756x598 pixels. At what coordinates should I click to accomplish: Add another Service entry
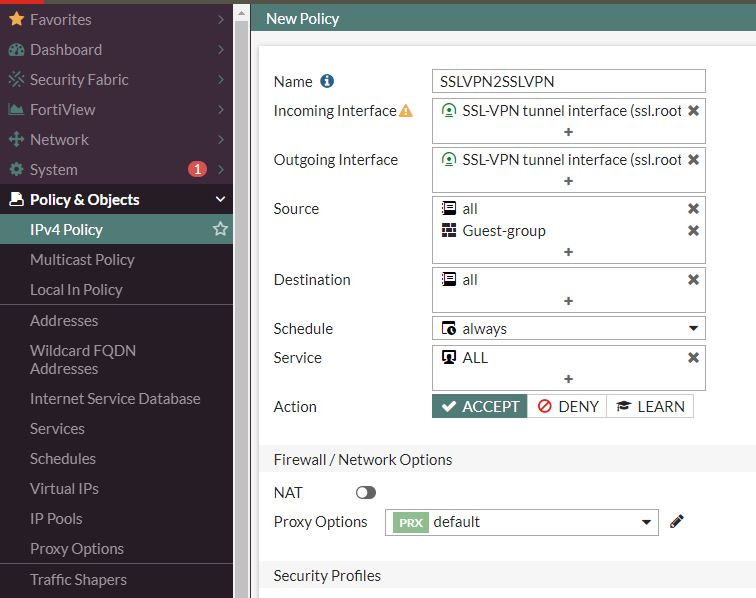click(568, 379)
